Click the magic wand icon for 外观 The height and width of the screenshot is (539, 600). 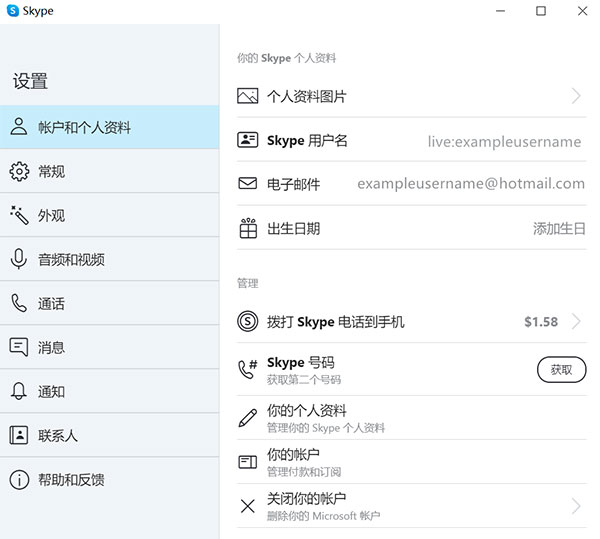pos(19,215)
